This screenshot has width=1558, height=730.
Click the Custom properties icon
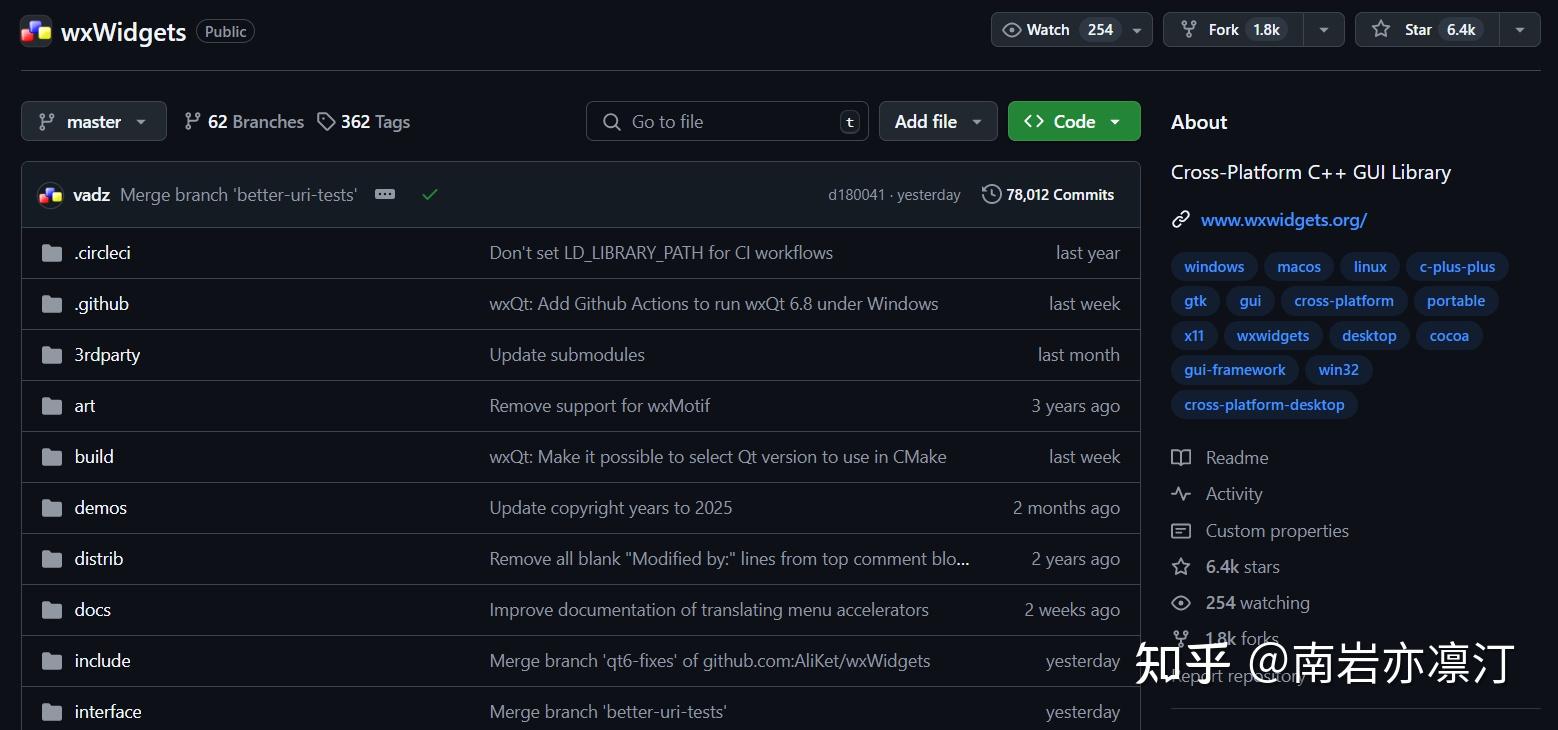pos(1181,531)
